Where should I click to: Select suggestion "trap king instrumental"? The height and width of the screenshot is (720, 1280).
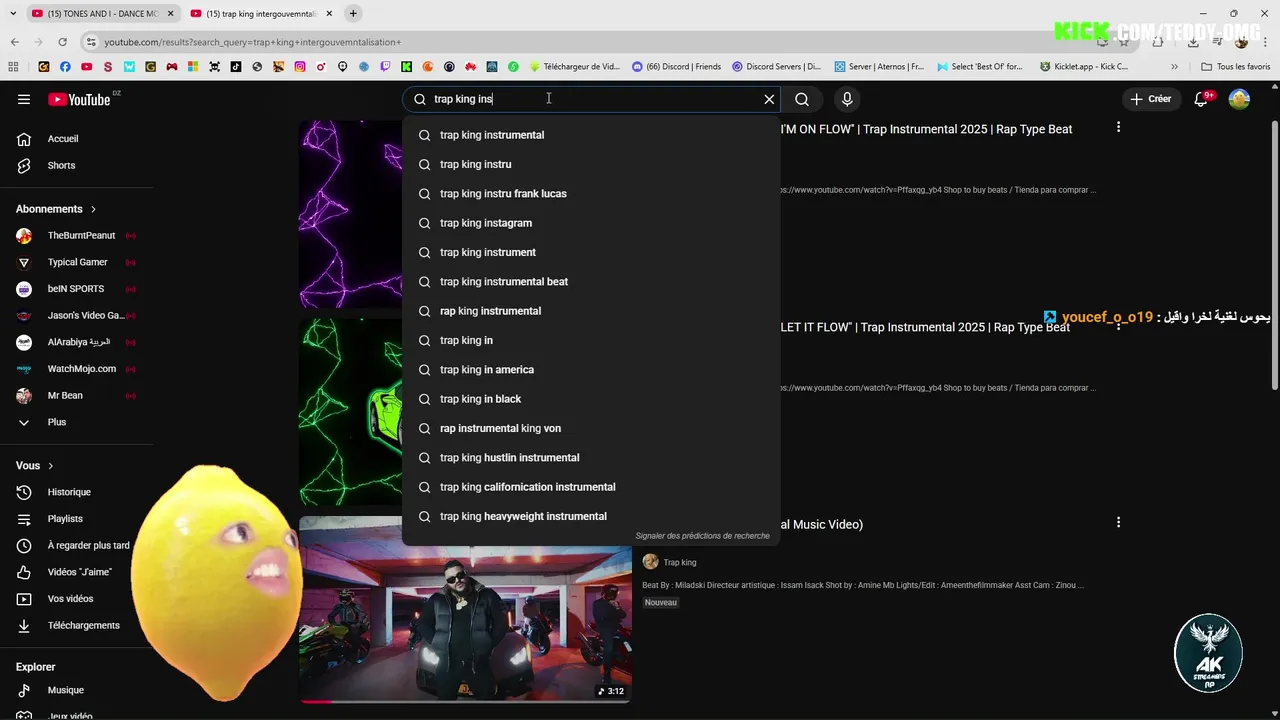pyautogui.click(x=591, y=135)
